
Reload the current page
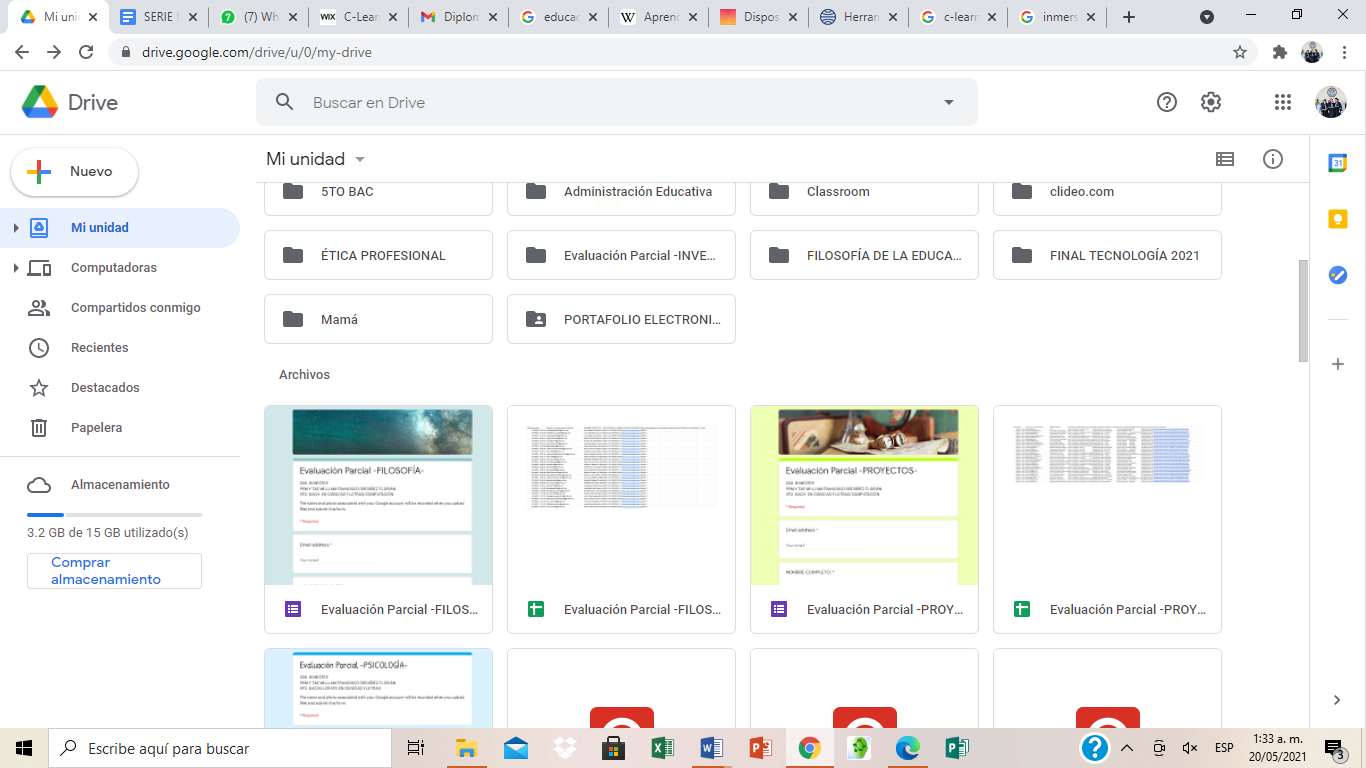tap(86, 52)
